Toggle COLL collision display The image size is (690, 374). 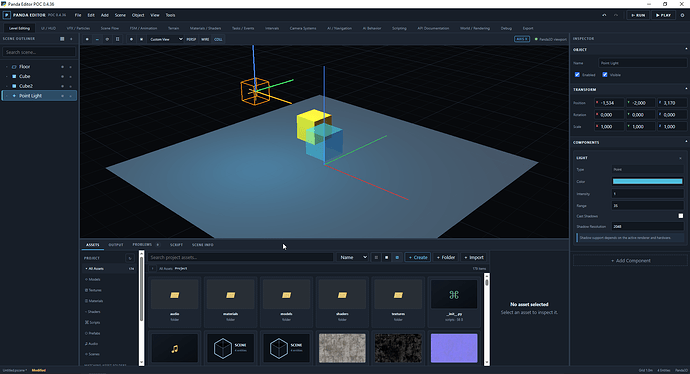pos(218,39)
